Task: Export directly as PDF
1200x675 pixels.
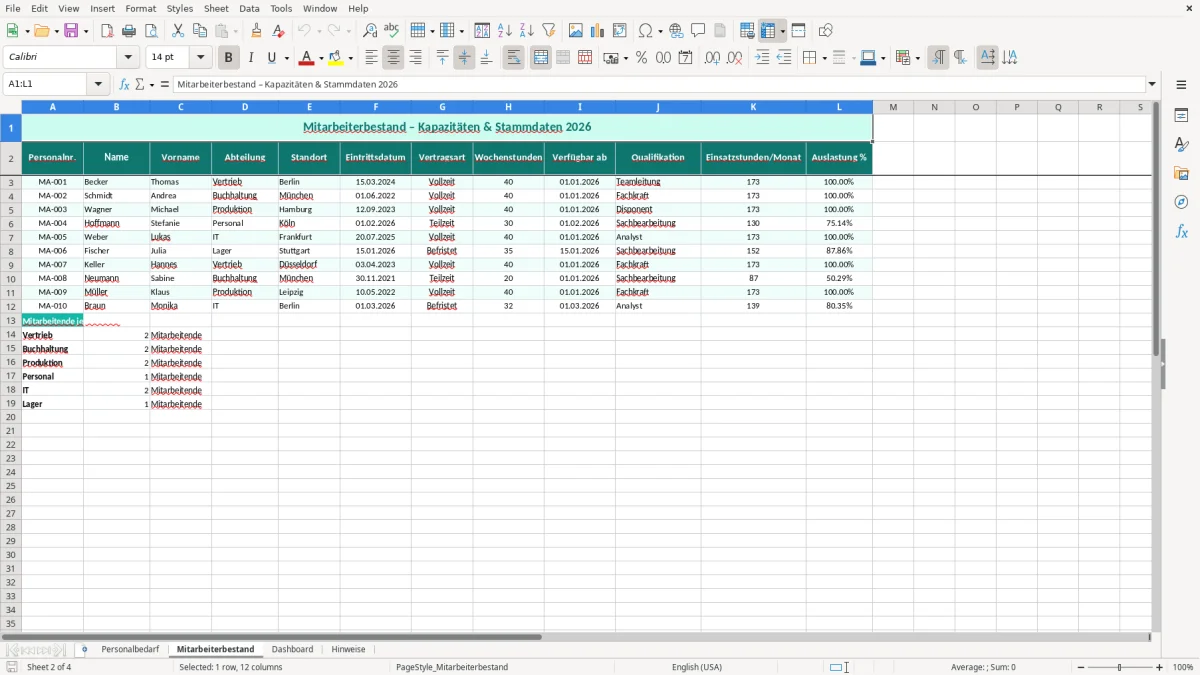Action: pyautogui.click(x=107, y=31)
